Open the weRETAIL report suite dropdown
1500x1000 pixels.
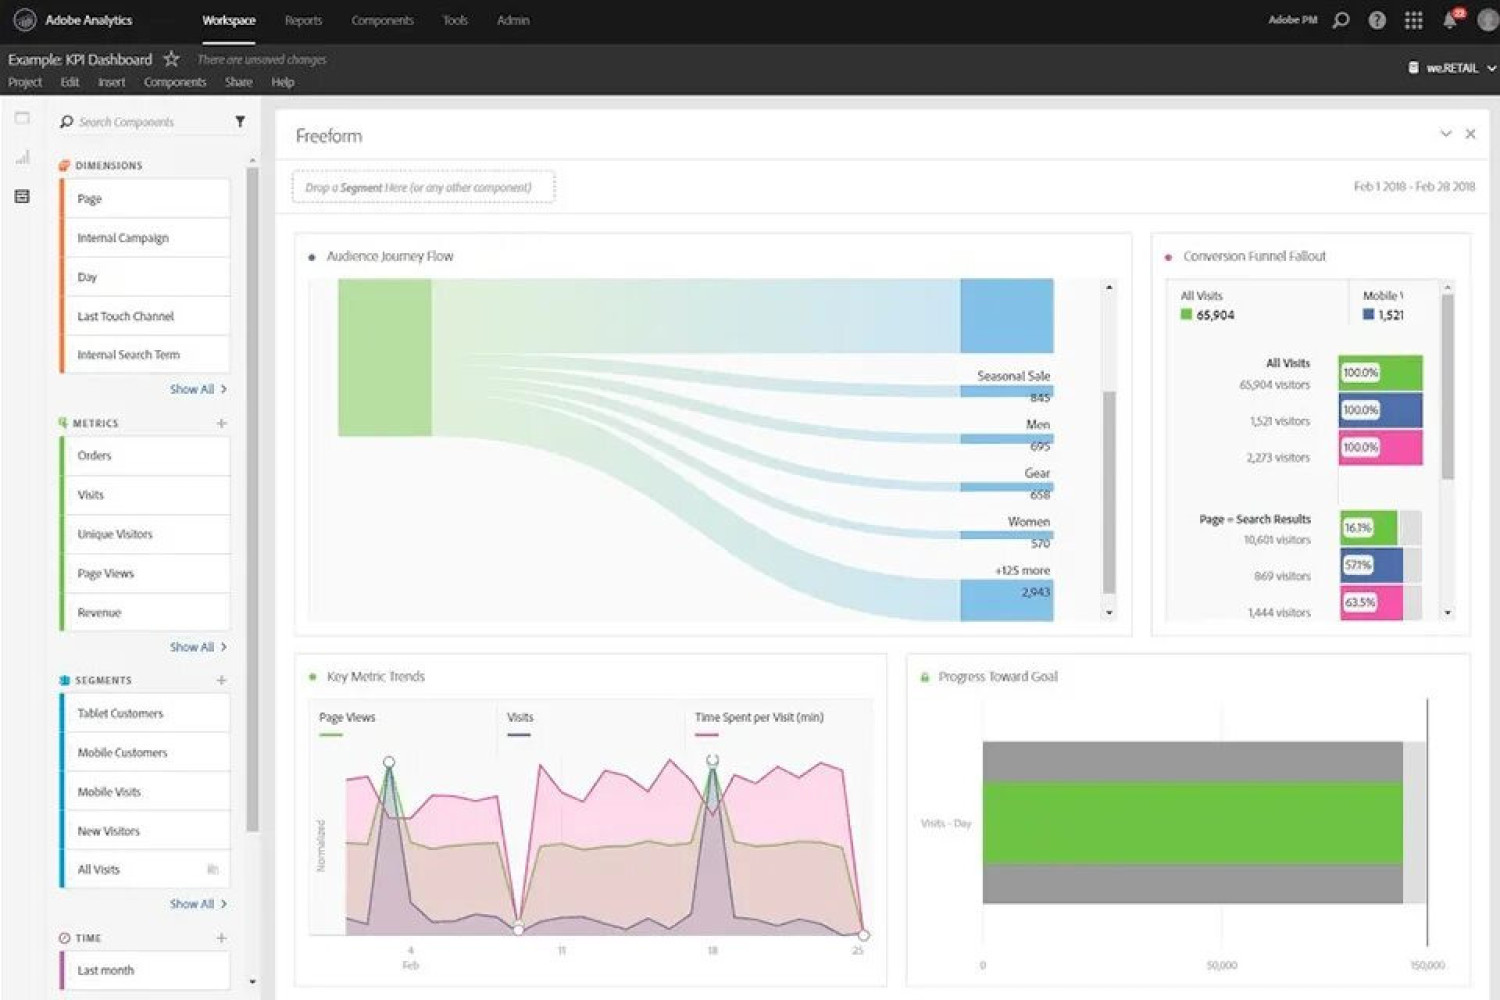[x=1452, y=68]
